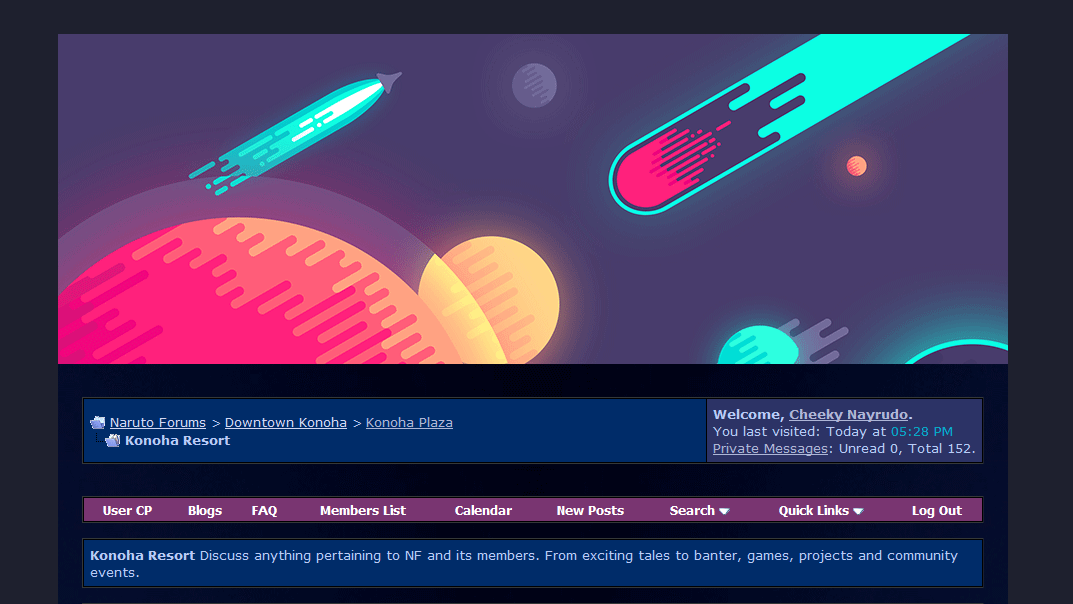Go to Blogs in the navbar
1073x604 pixels.
tap(205, 510)
